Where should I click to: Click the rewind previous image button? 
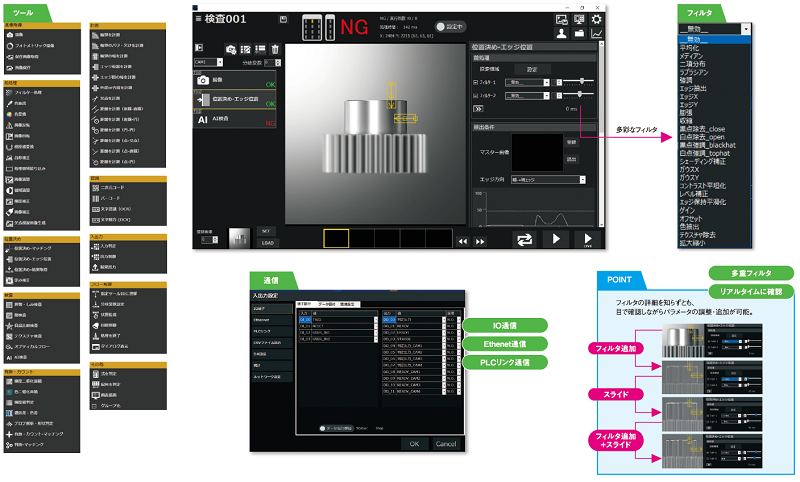coord(462,240)
